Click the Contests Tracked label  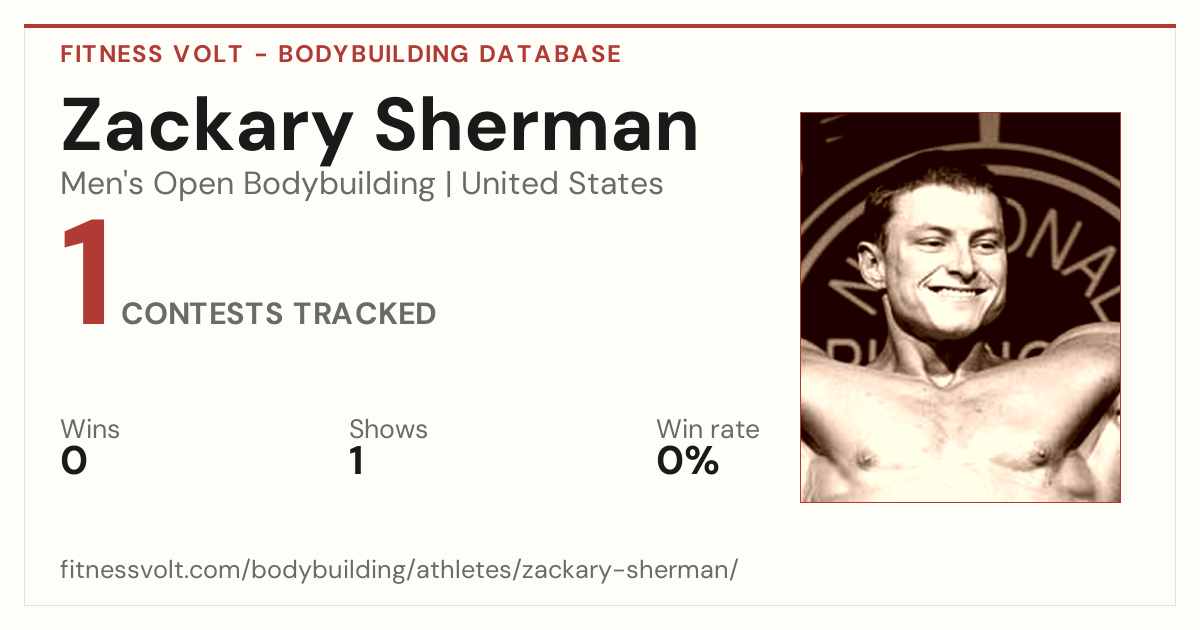coord(279,314)
